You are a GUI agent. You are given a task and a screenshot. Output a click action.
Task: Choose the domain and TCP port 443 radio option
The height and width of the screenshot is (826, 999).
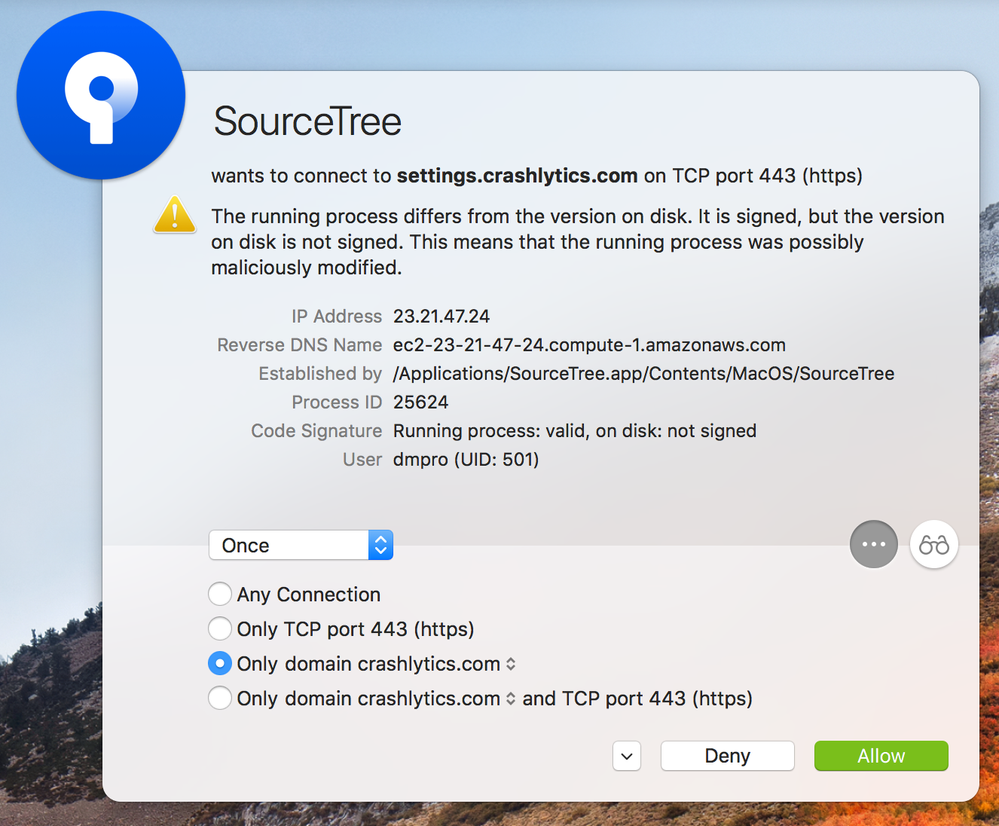(220, 698)
